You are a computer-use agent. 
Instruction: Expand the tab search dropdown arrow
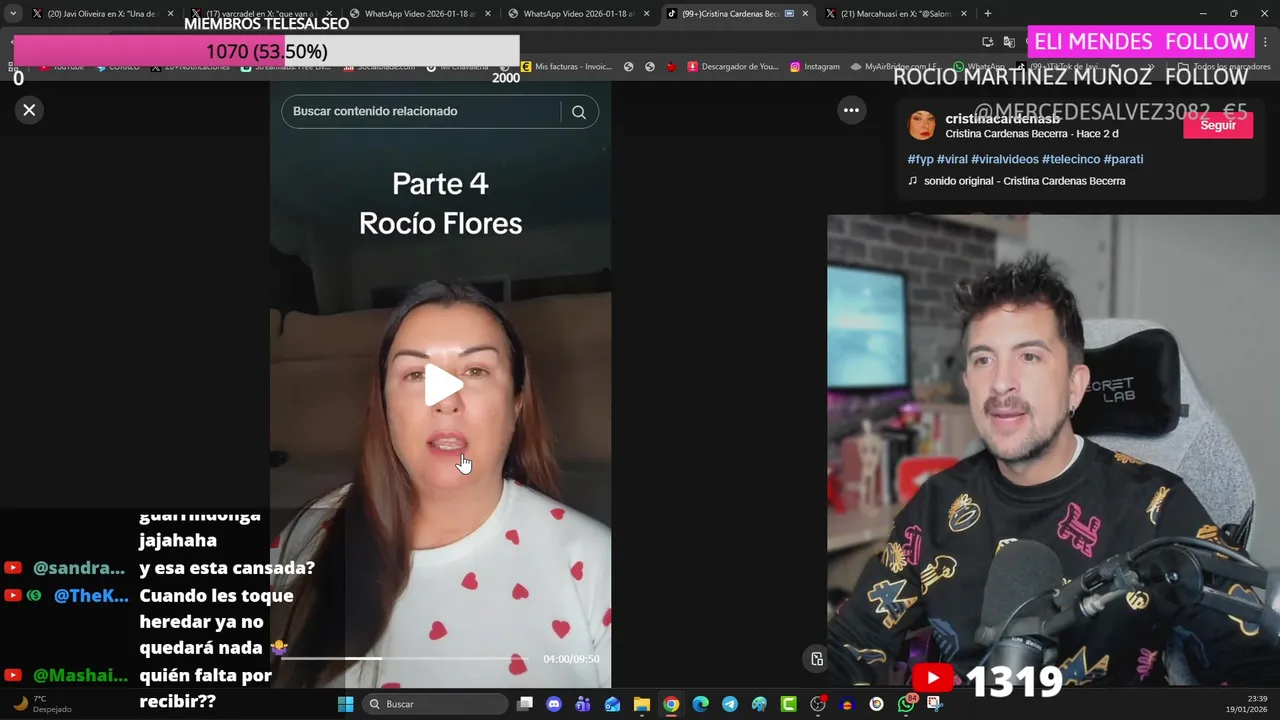tap(13, 14)
